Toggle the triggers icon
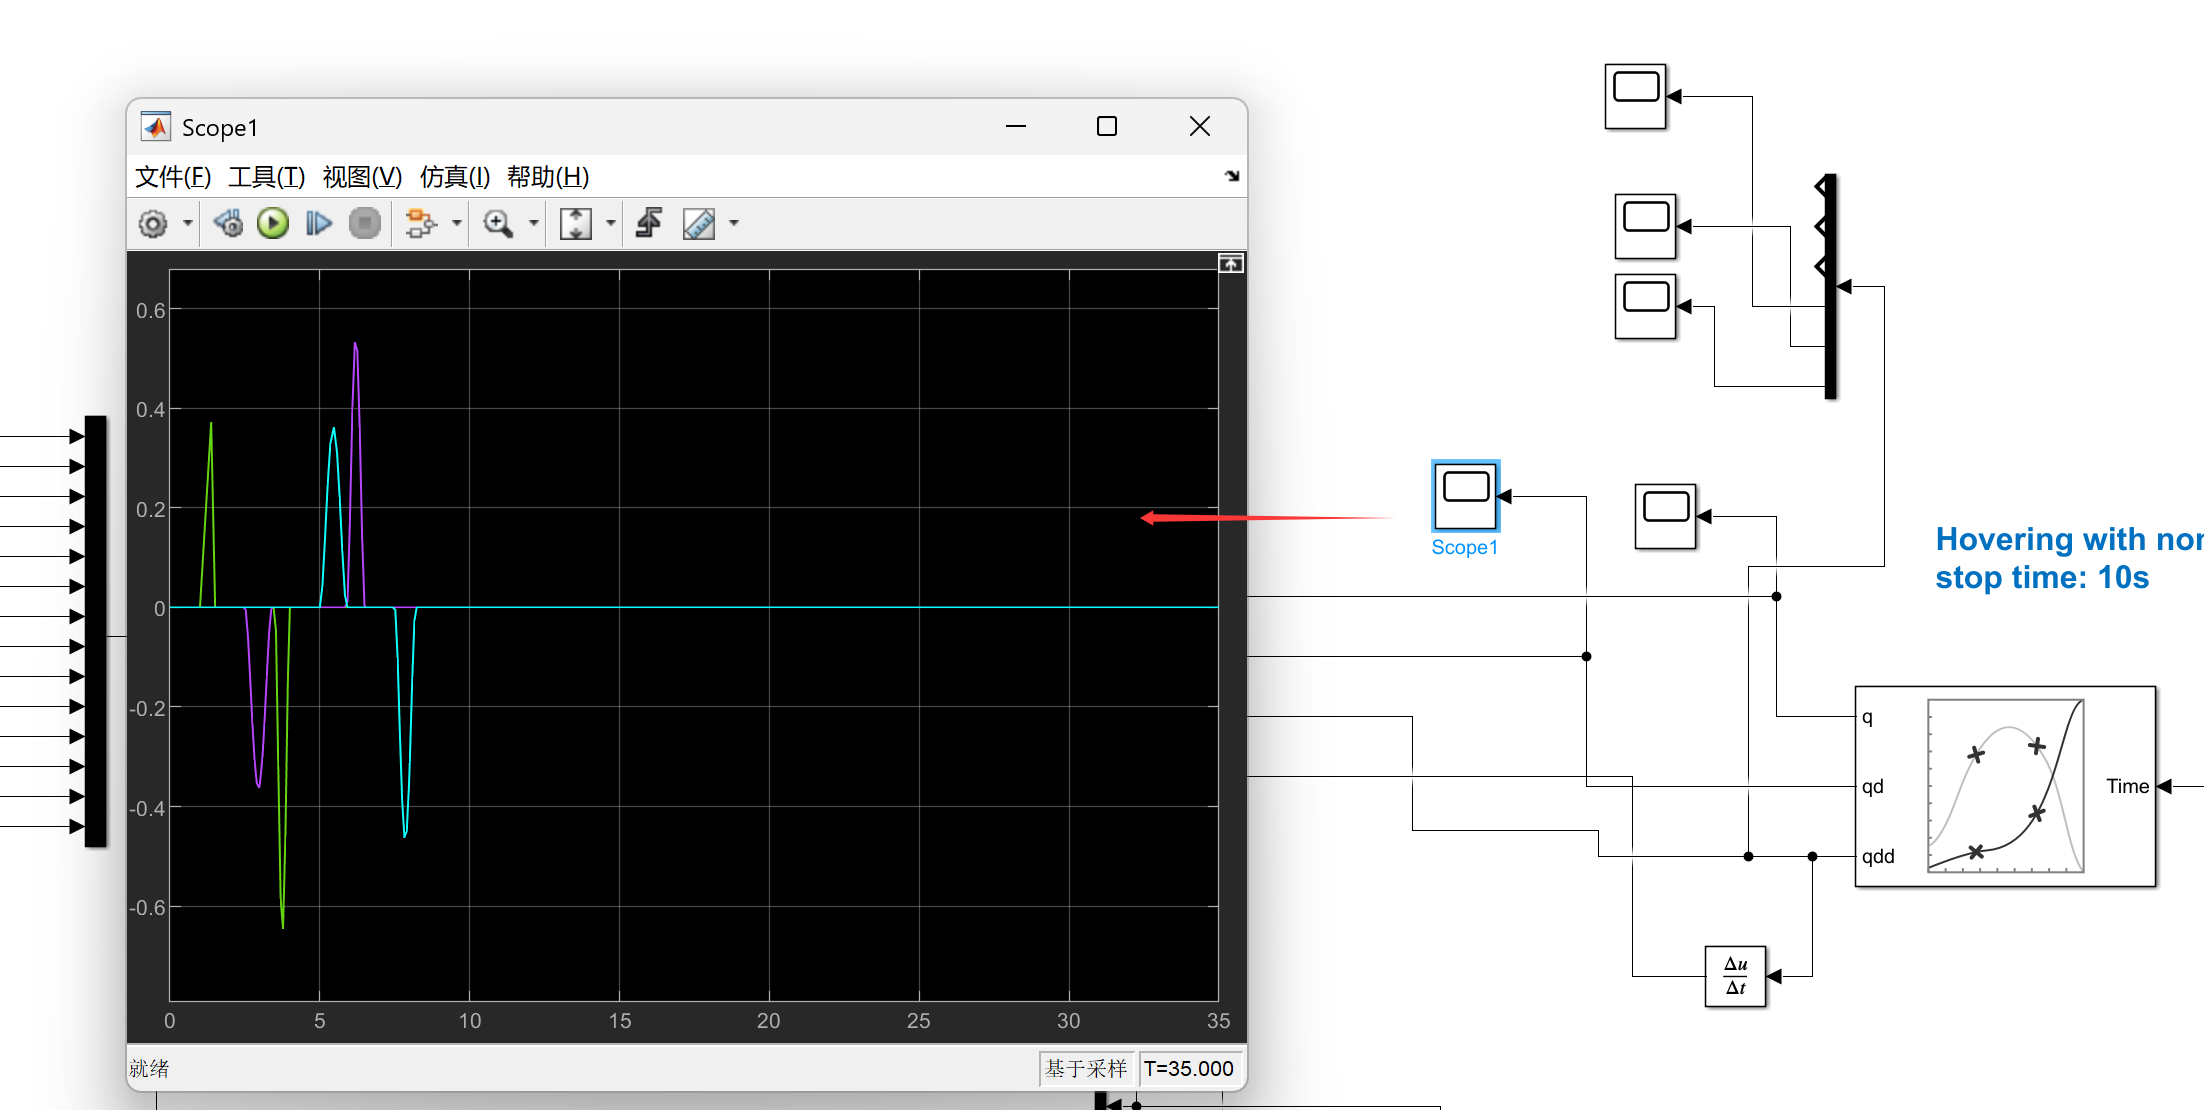This screenshot has height=1110, width=2204. tap(649, 223)
